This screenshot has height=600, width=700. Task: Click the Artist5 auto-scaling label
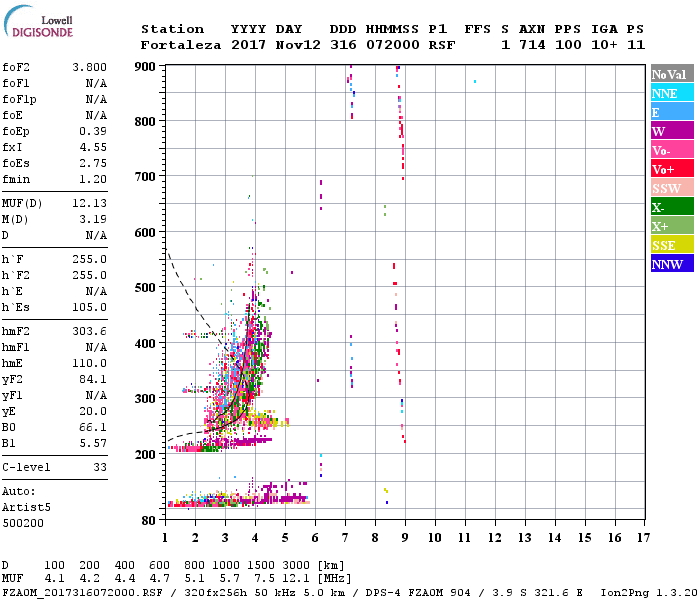[26, 508]
